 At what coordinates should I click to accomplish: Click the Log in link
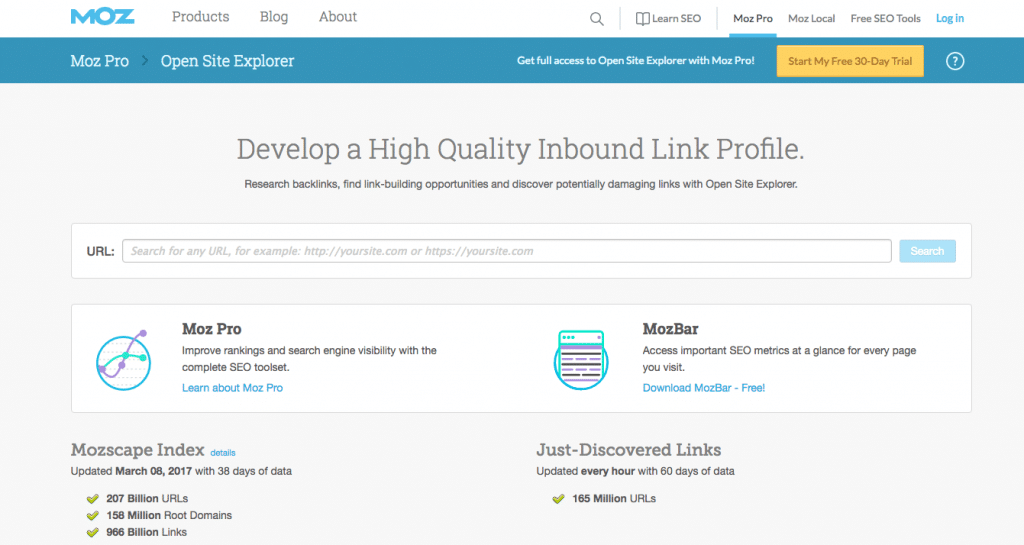tap(950, 18)
